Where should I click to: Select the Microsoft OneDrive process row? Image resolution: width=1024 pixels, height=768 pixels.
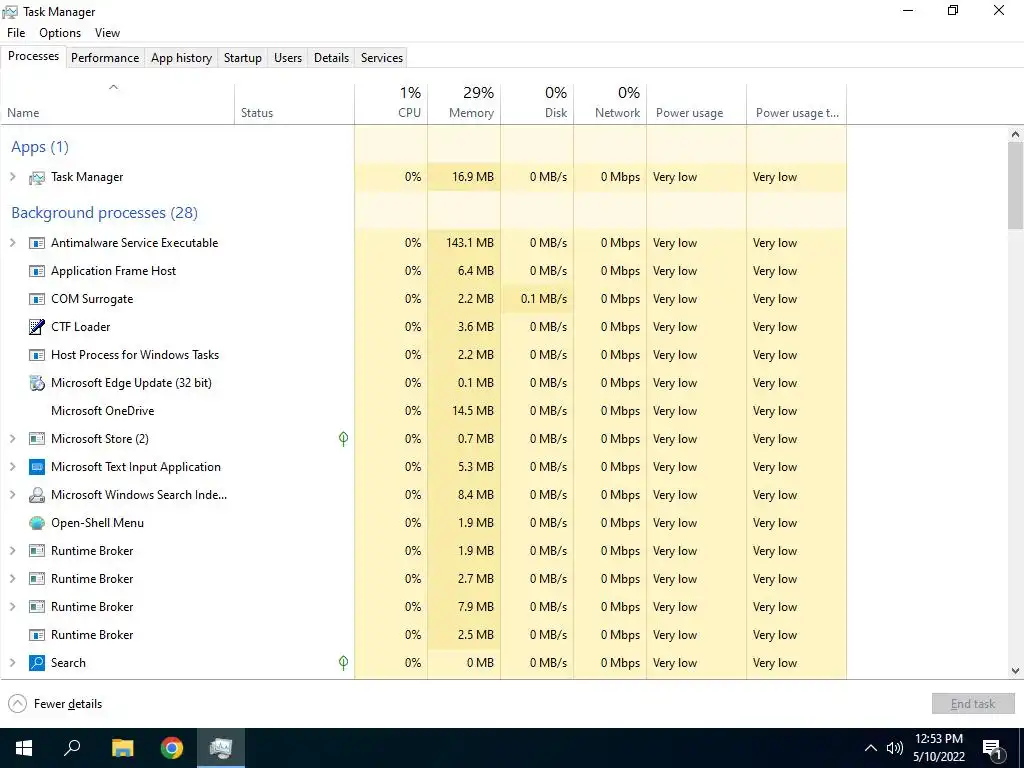(x=423, y=411)
